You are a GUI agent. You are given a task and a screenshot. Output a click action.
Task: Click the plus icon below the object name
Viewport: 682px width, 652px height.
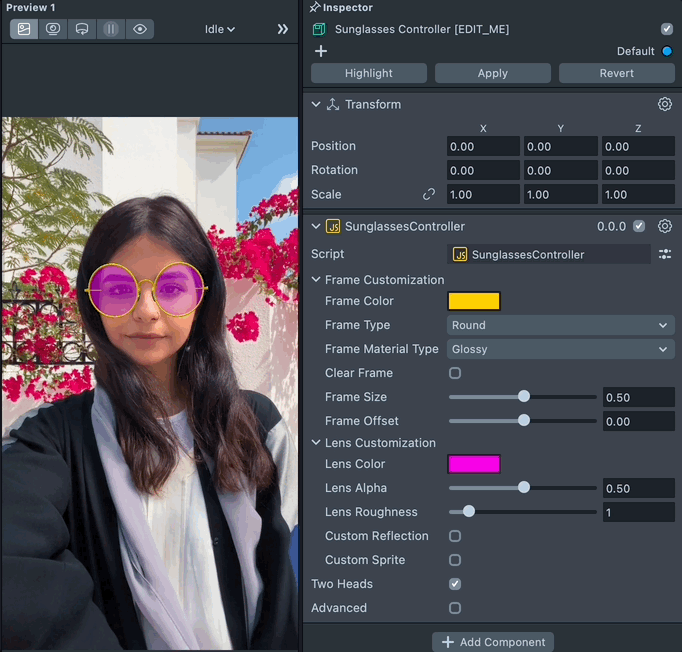click(321, 51)
